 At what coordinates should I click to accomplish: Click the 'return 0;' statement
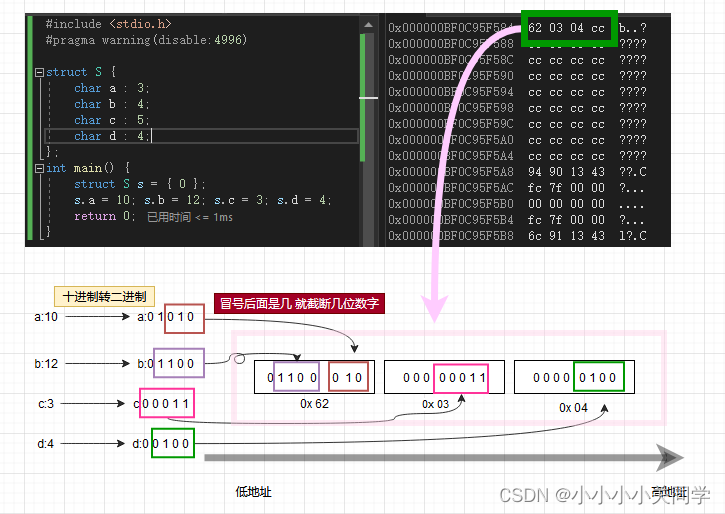pos(104,216)
